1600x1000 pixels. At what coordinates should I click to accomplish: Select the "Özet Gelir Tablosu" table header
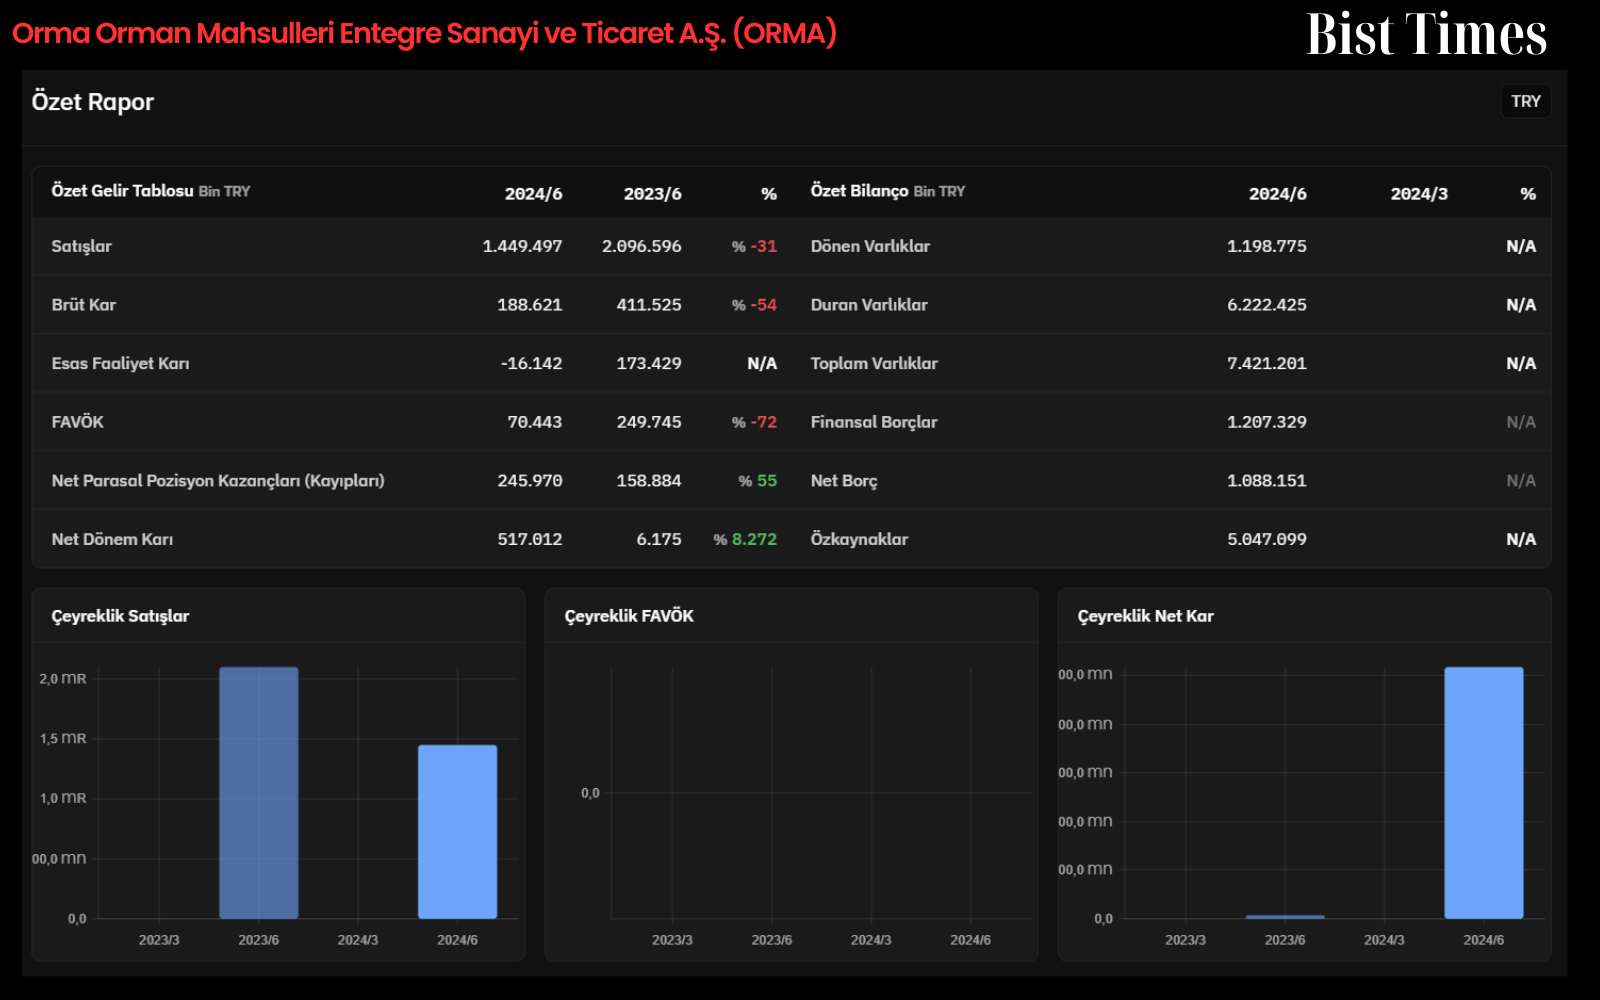(123, 191)
